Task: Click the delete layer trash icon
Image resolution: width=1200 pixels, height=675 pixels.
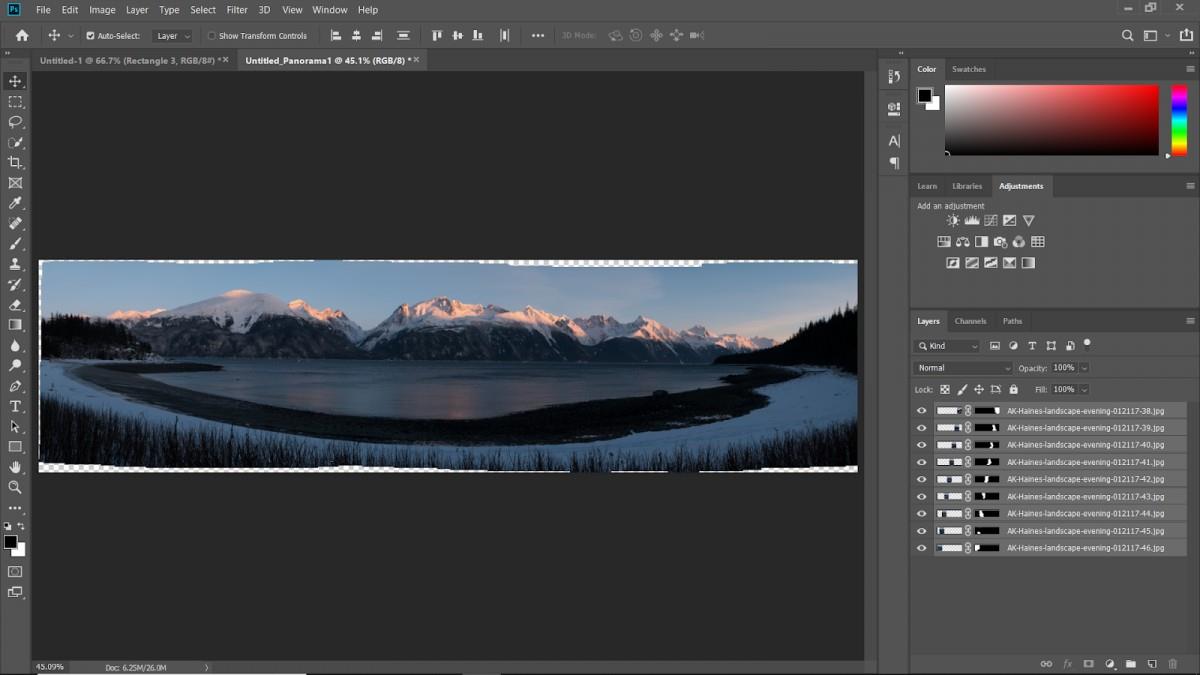Action: (x=1172, y=664)
